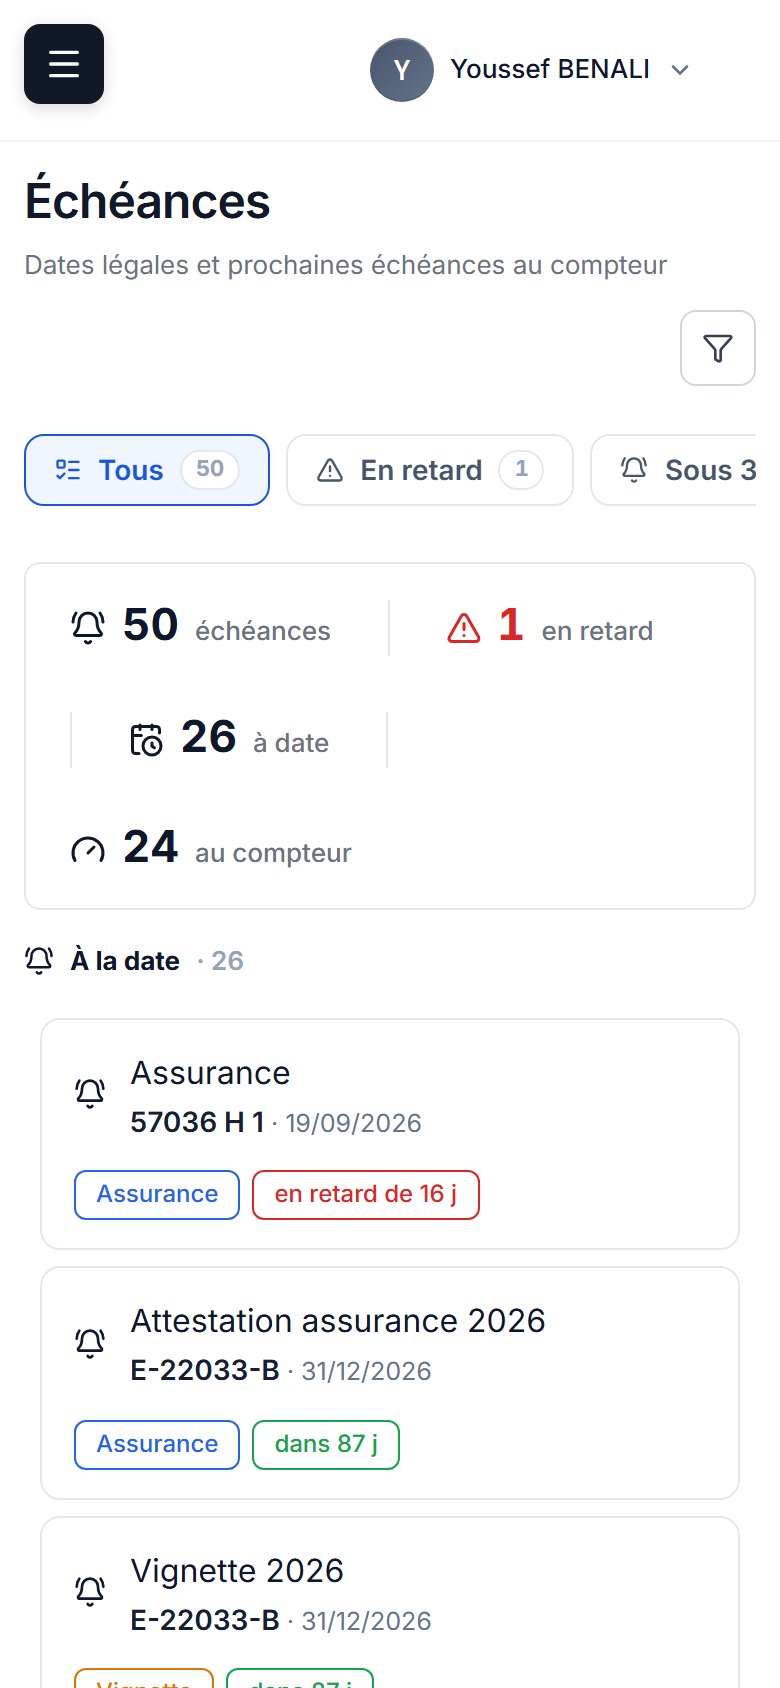Select the Tous tab
The height and width of the screenshot is (1688, 780).
point(147,470)
